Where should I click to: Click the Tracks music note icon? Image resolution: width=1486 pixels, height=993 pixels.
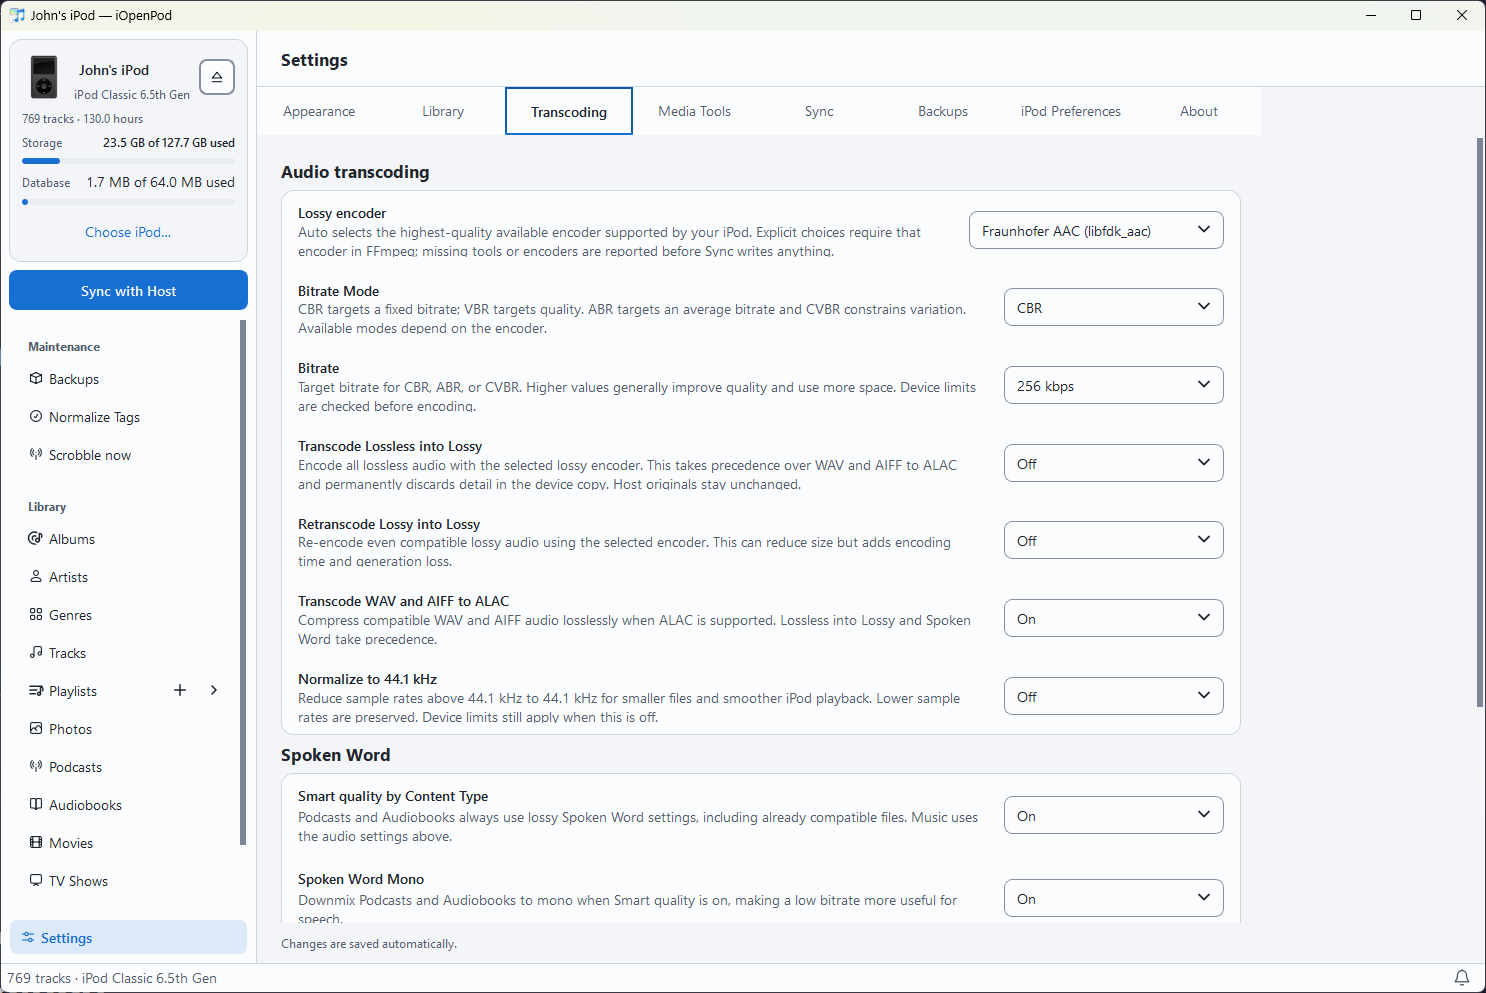coord(36,653)
